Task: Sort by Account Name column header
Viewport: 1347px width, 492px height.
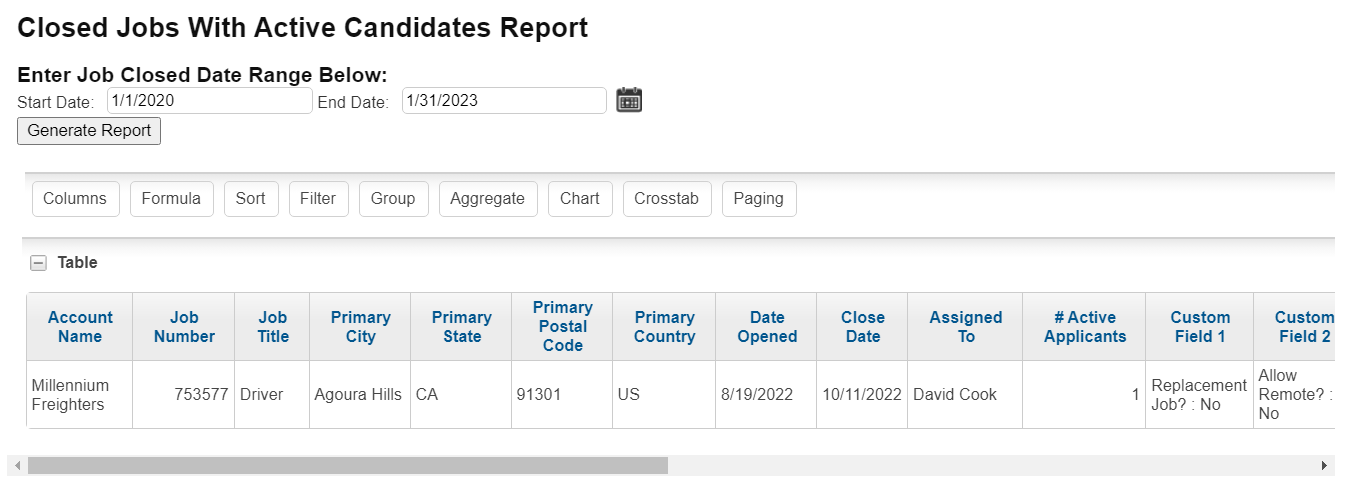Action: tap(80, 327)
